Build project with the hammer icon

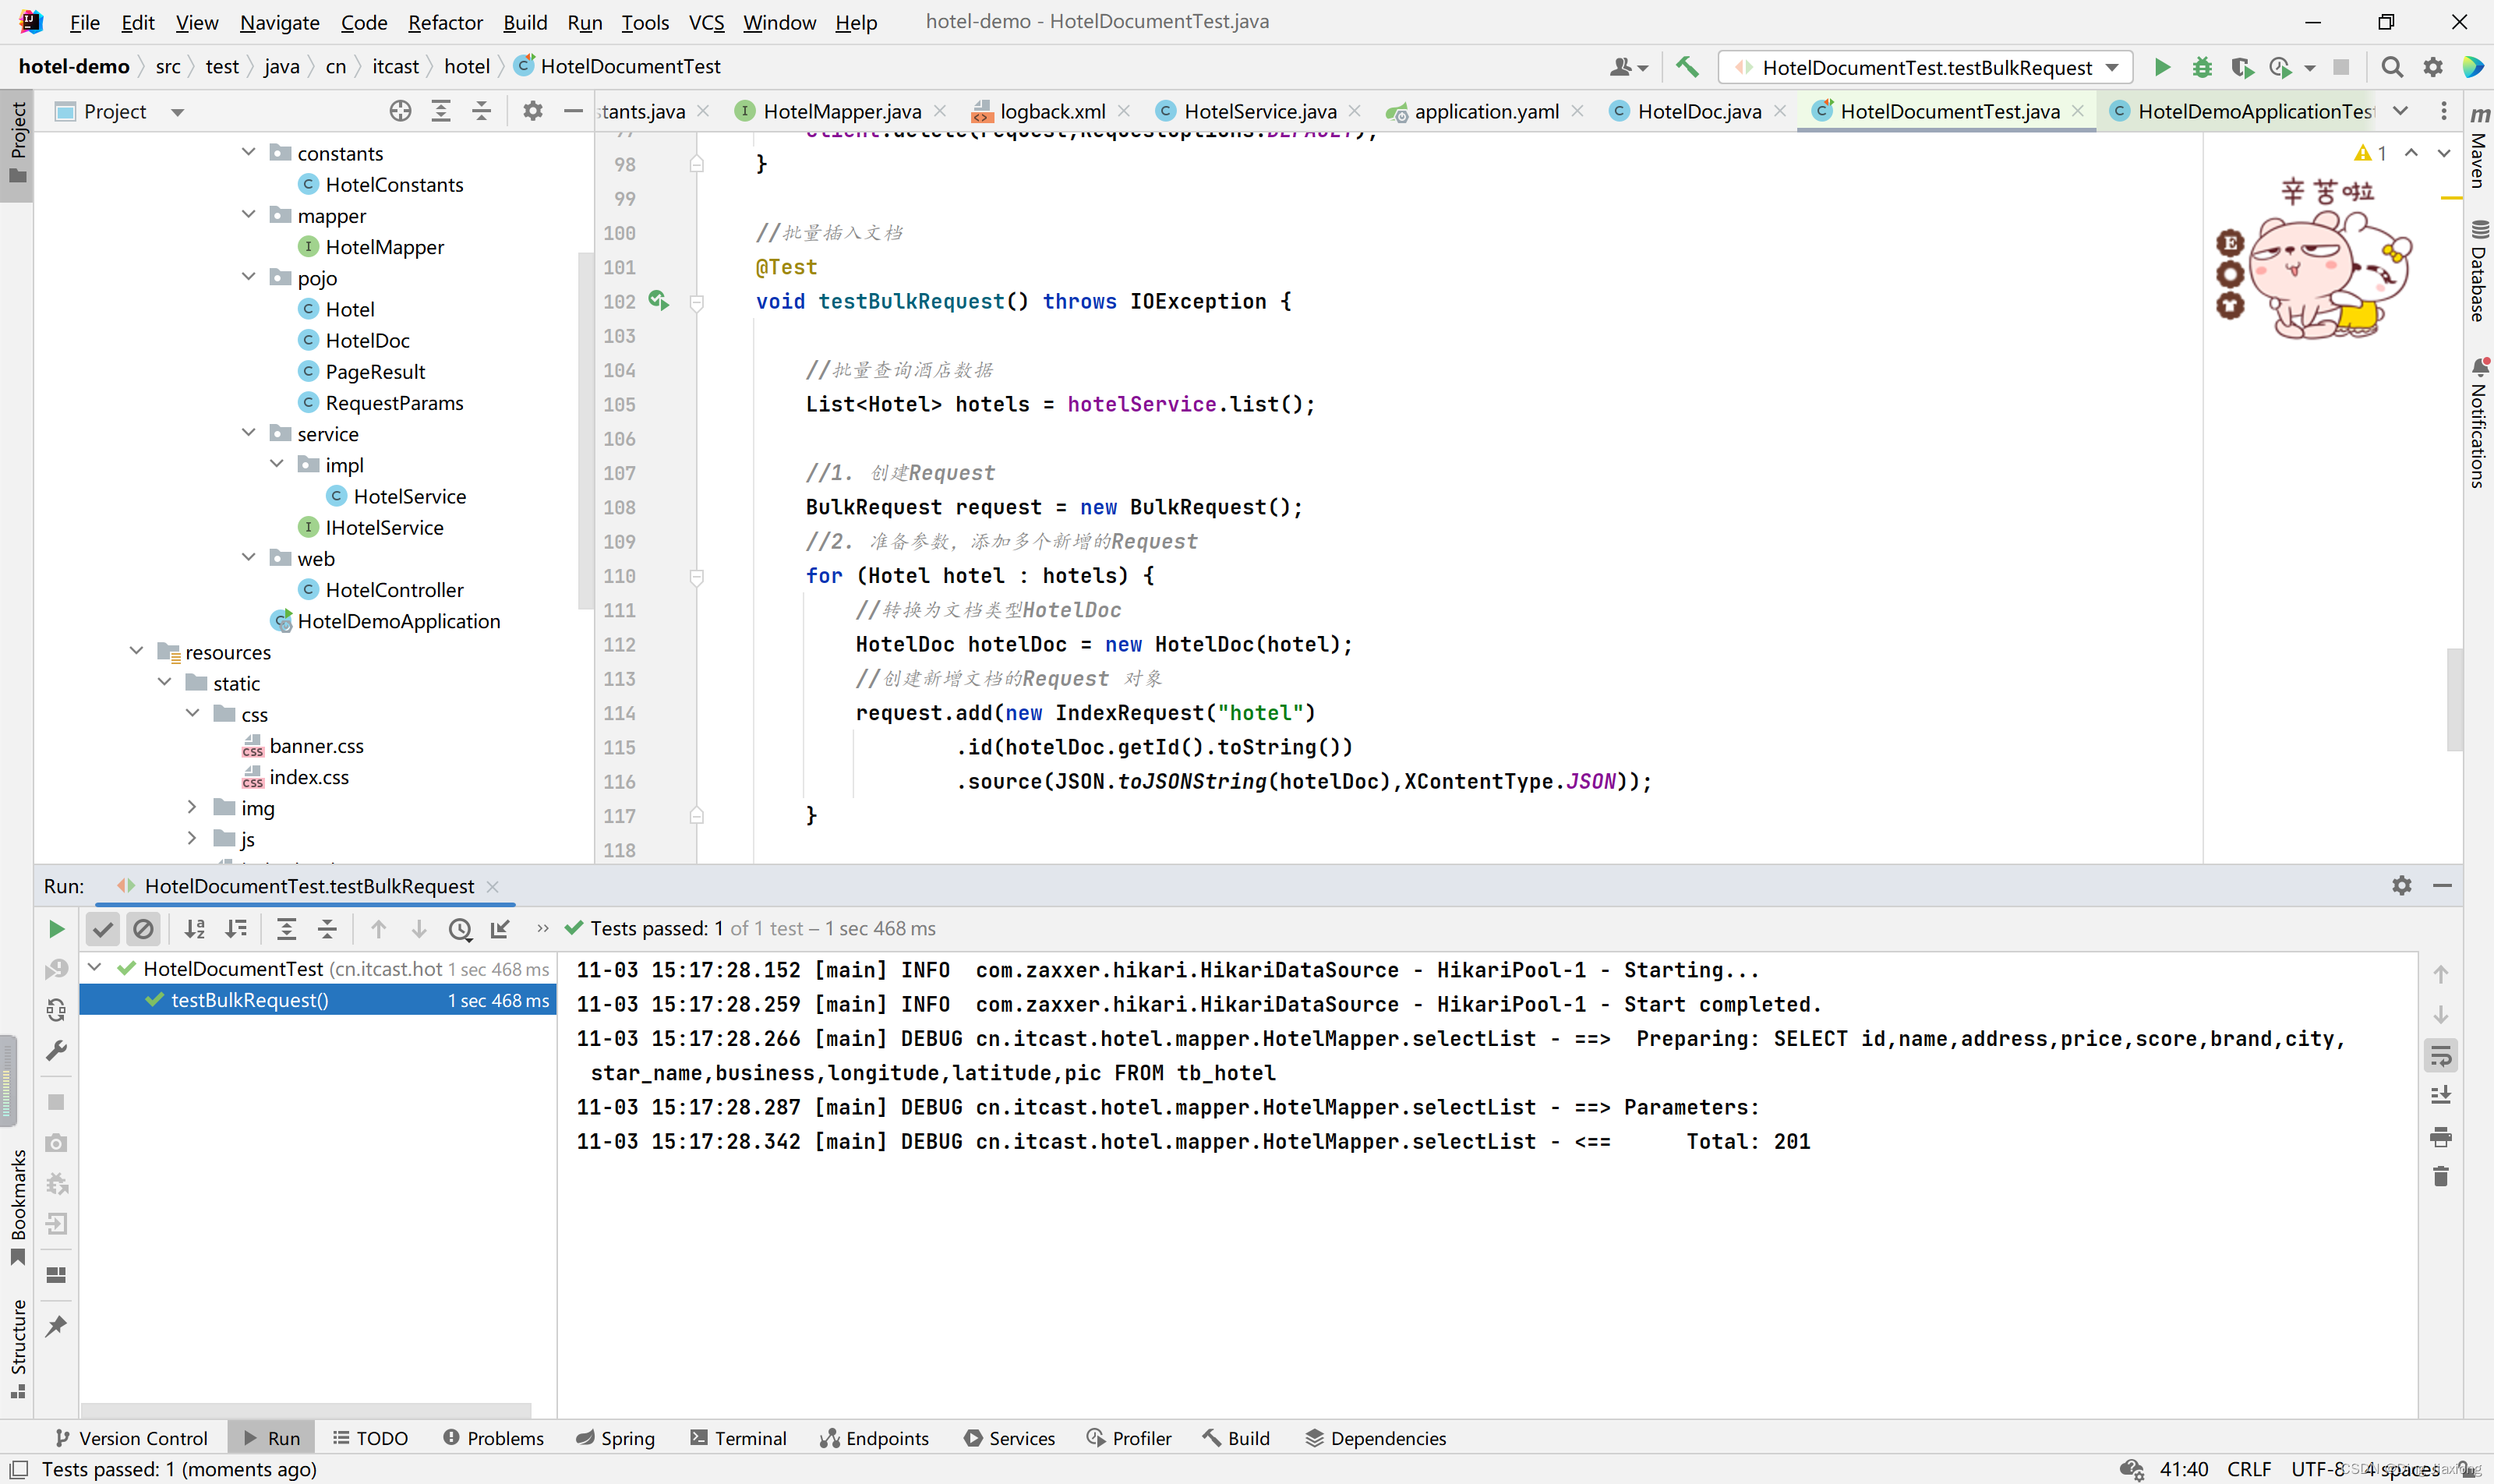(x=1687, y=67)
